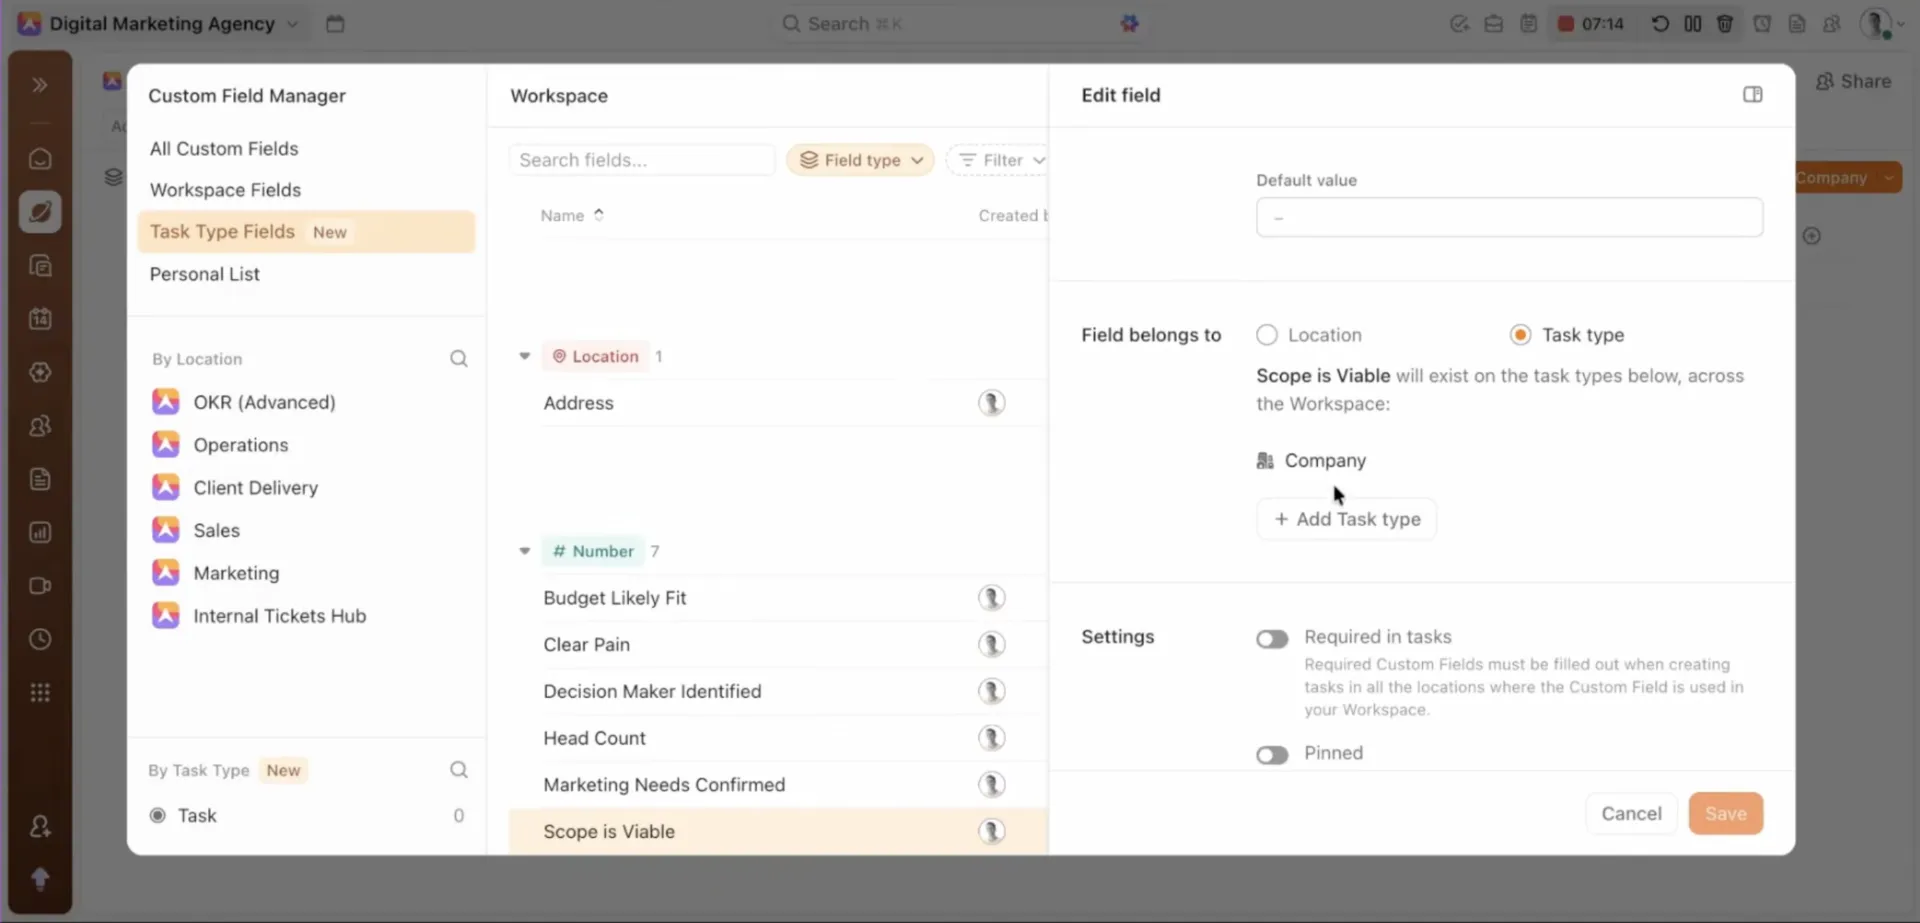The image size is (1920, 923).
Task: Select Task Type Fields
Action: click(306, 232)
